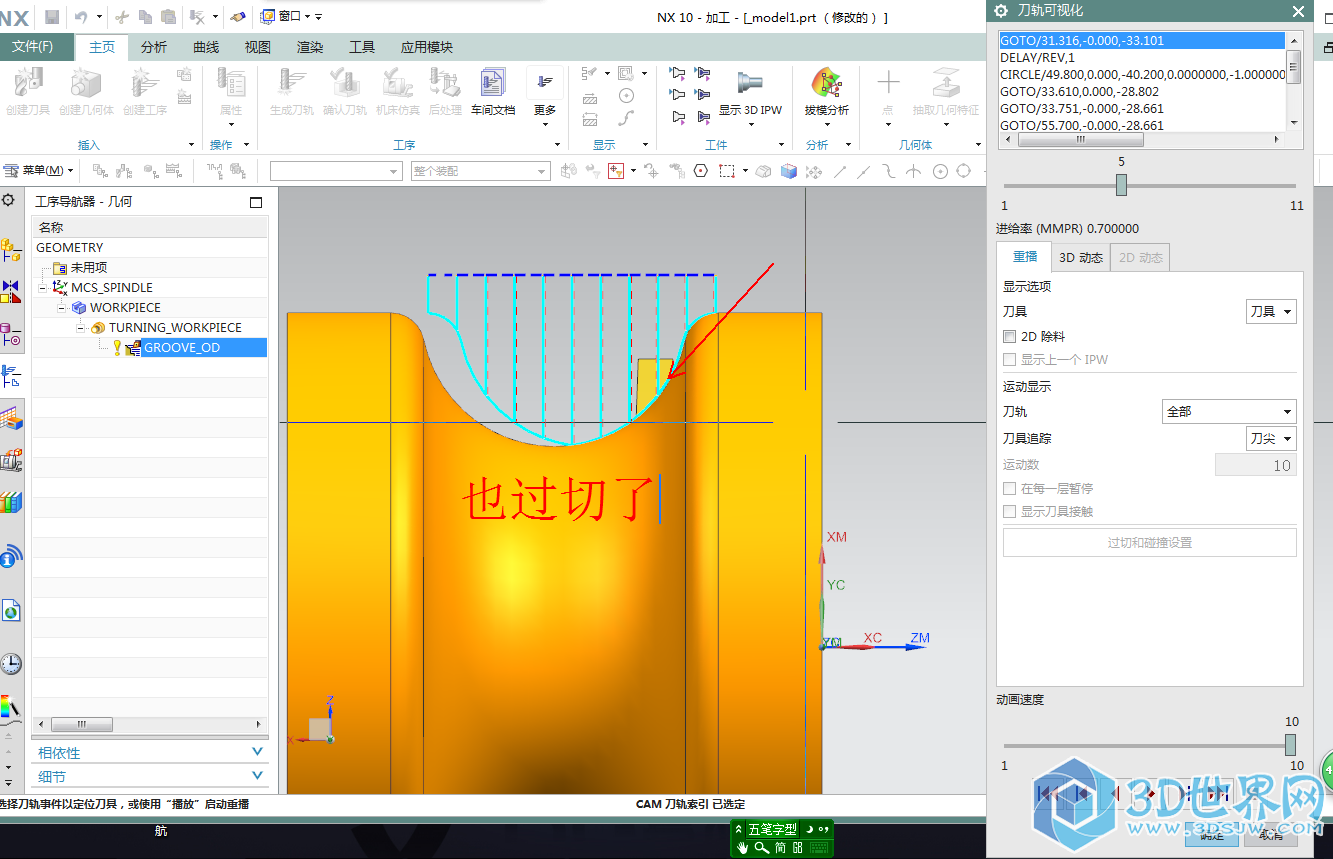
Task: Open the History clock icon in resource bar
Action: pyautogui.click(x=11, y=664)
